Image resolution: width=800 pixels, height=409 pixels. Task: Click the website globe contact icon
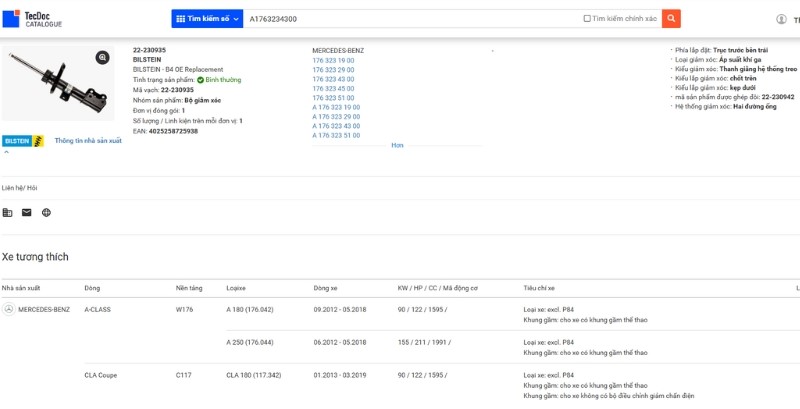(x=46, y=213)
